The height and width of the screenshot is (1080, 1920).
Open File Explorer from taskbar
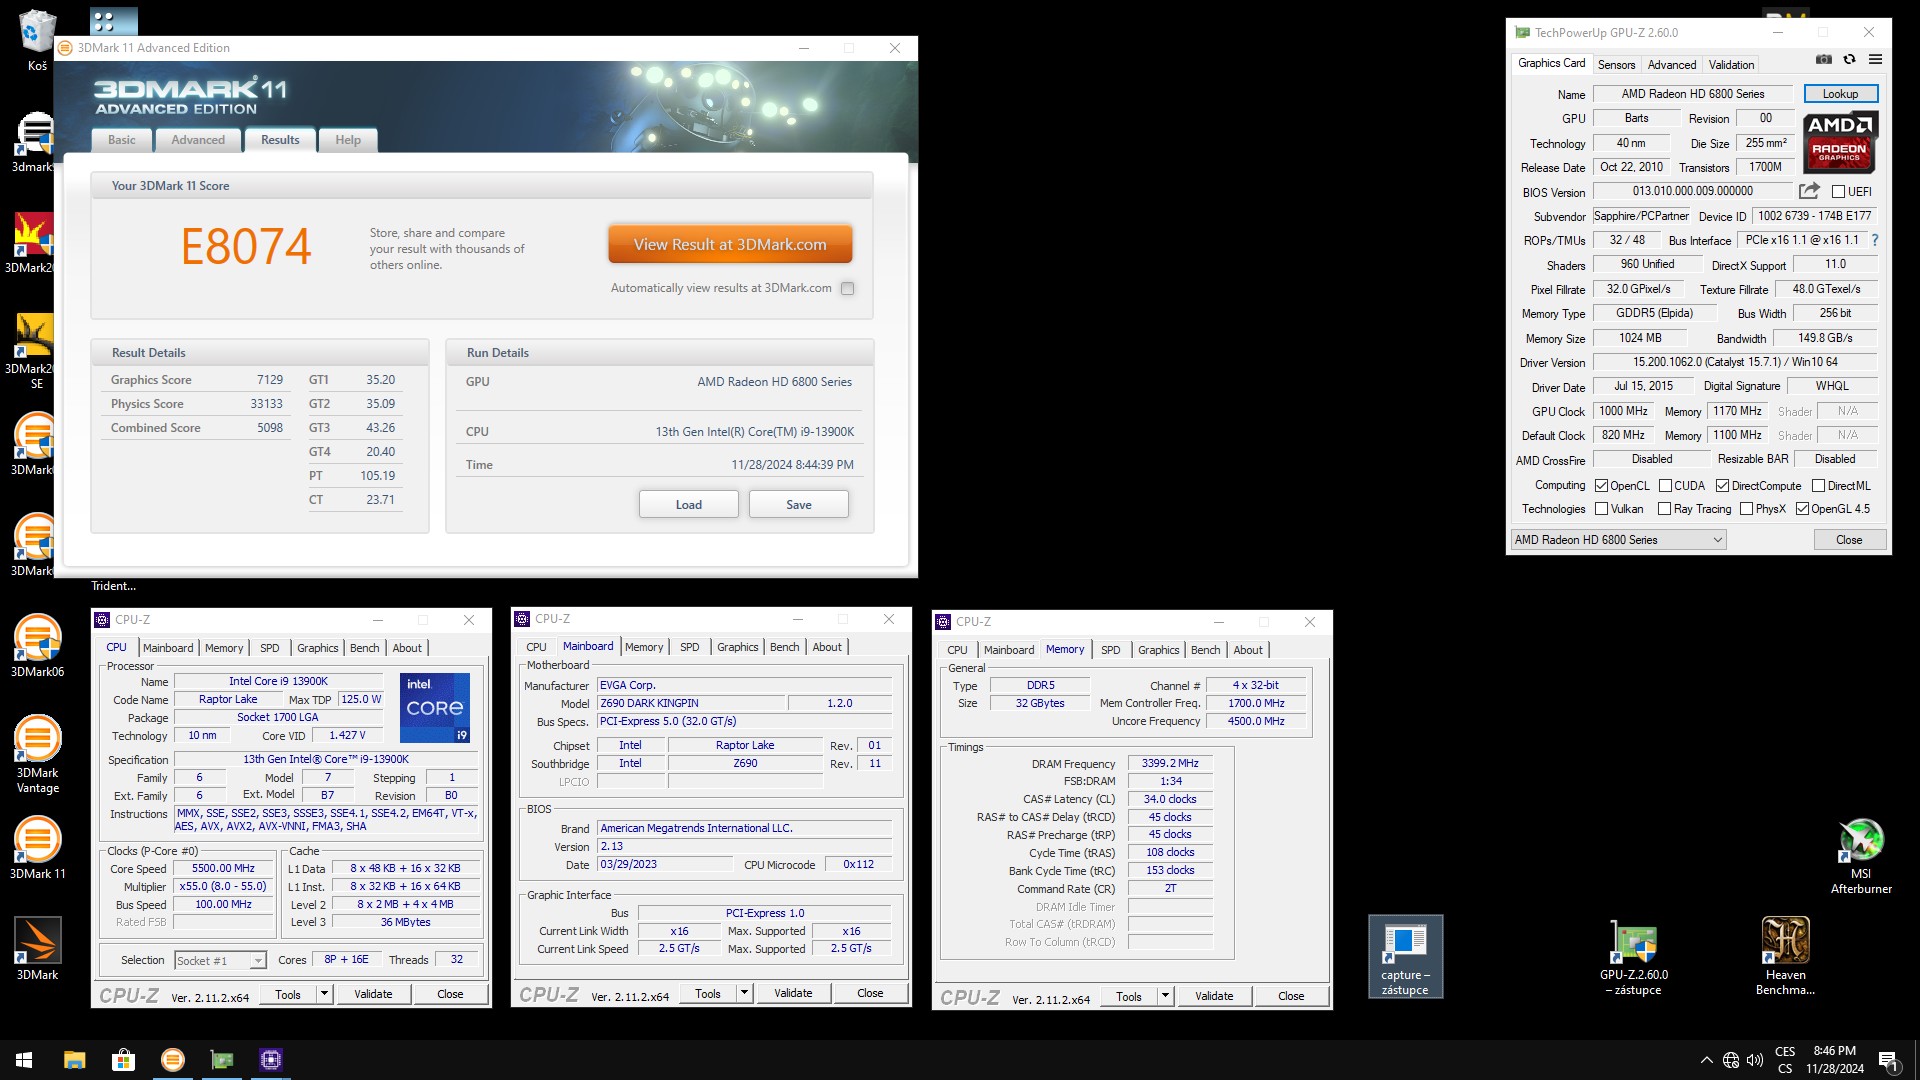74,1060
